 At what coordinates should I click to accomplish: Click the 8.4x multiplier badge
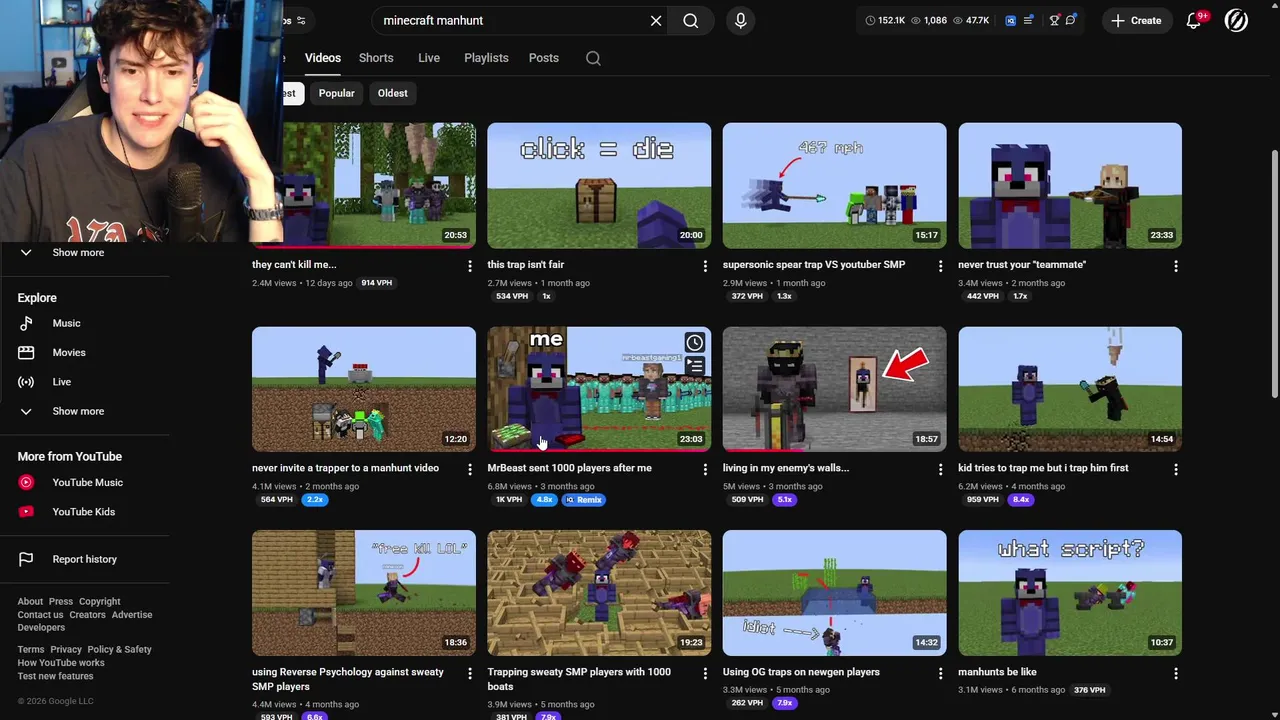click(1020, 500)
